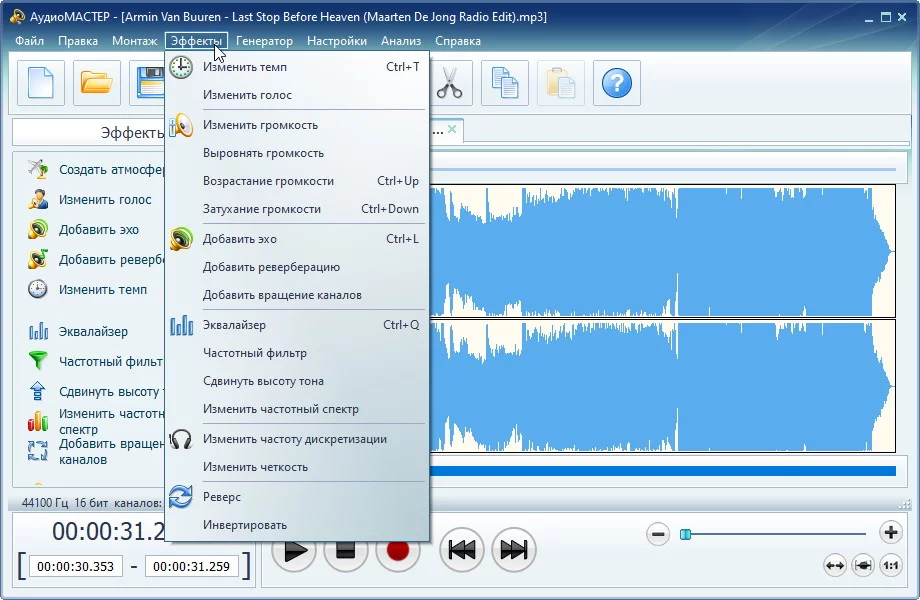Open the 'Генератор' menu

pyautogui.click(x=264, y=41)
